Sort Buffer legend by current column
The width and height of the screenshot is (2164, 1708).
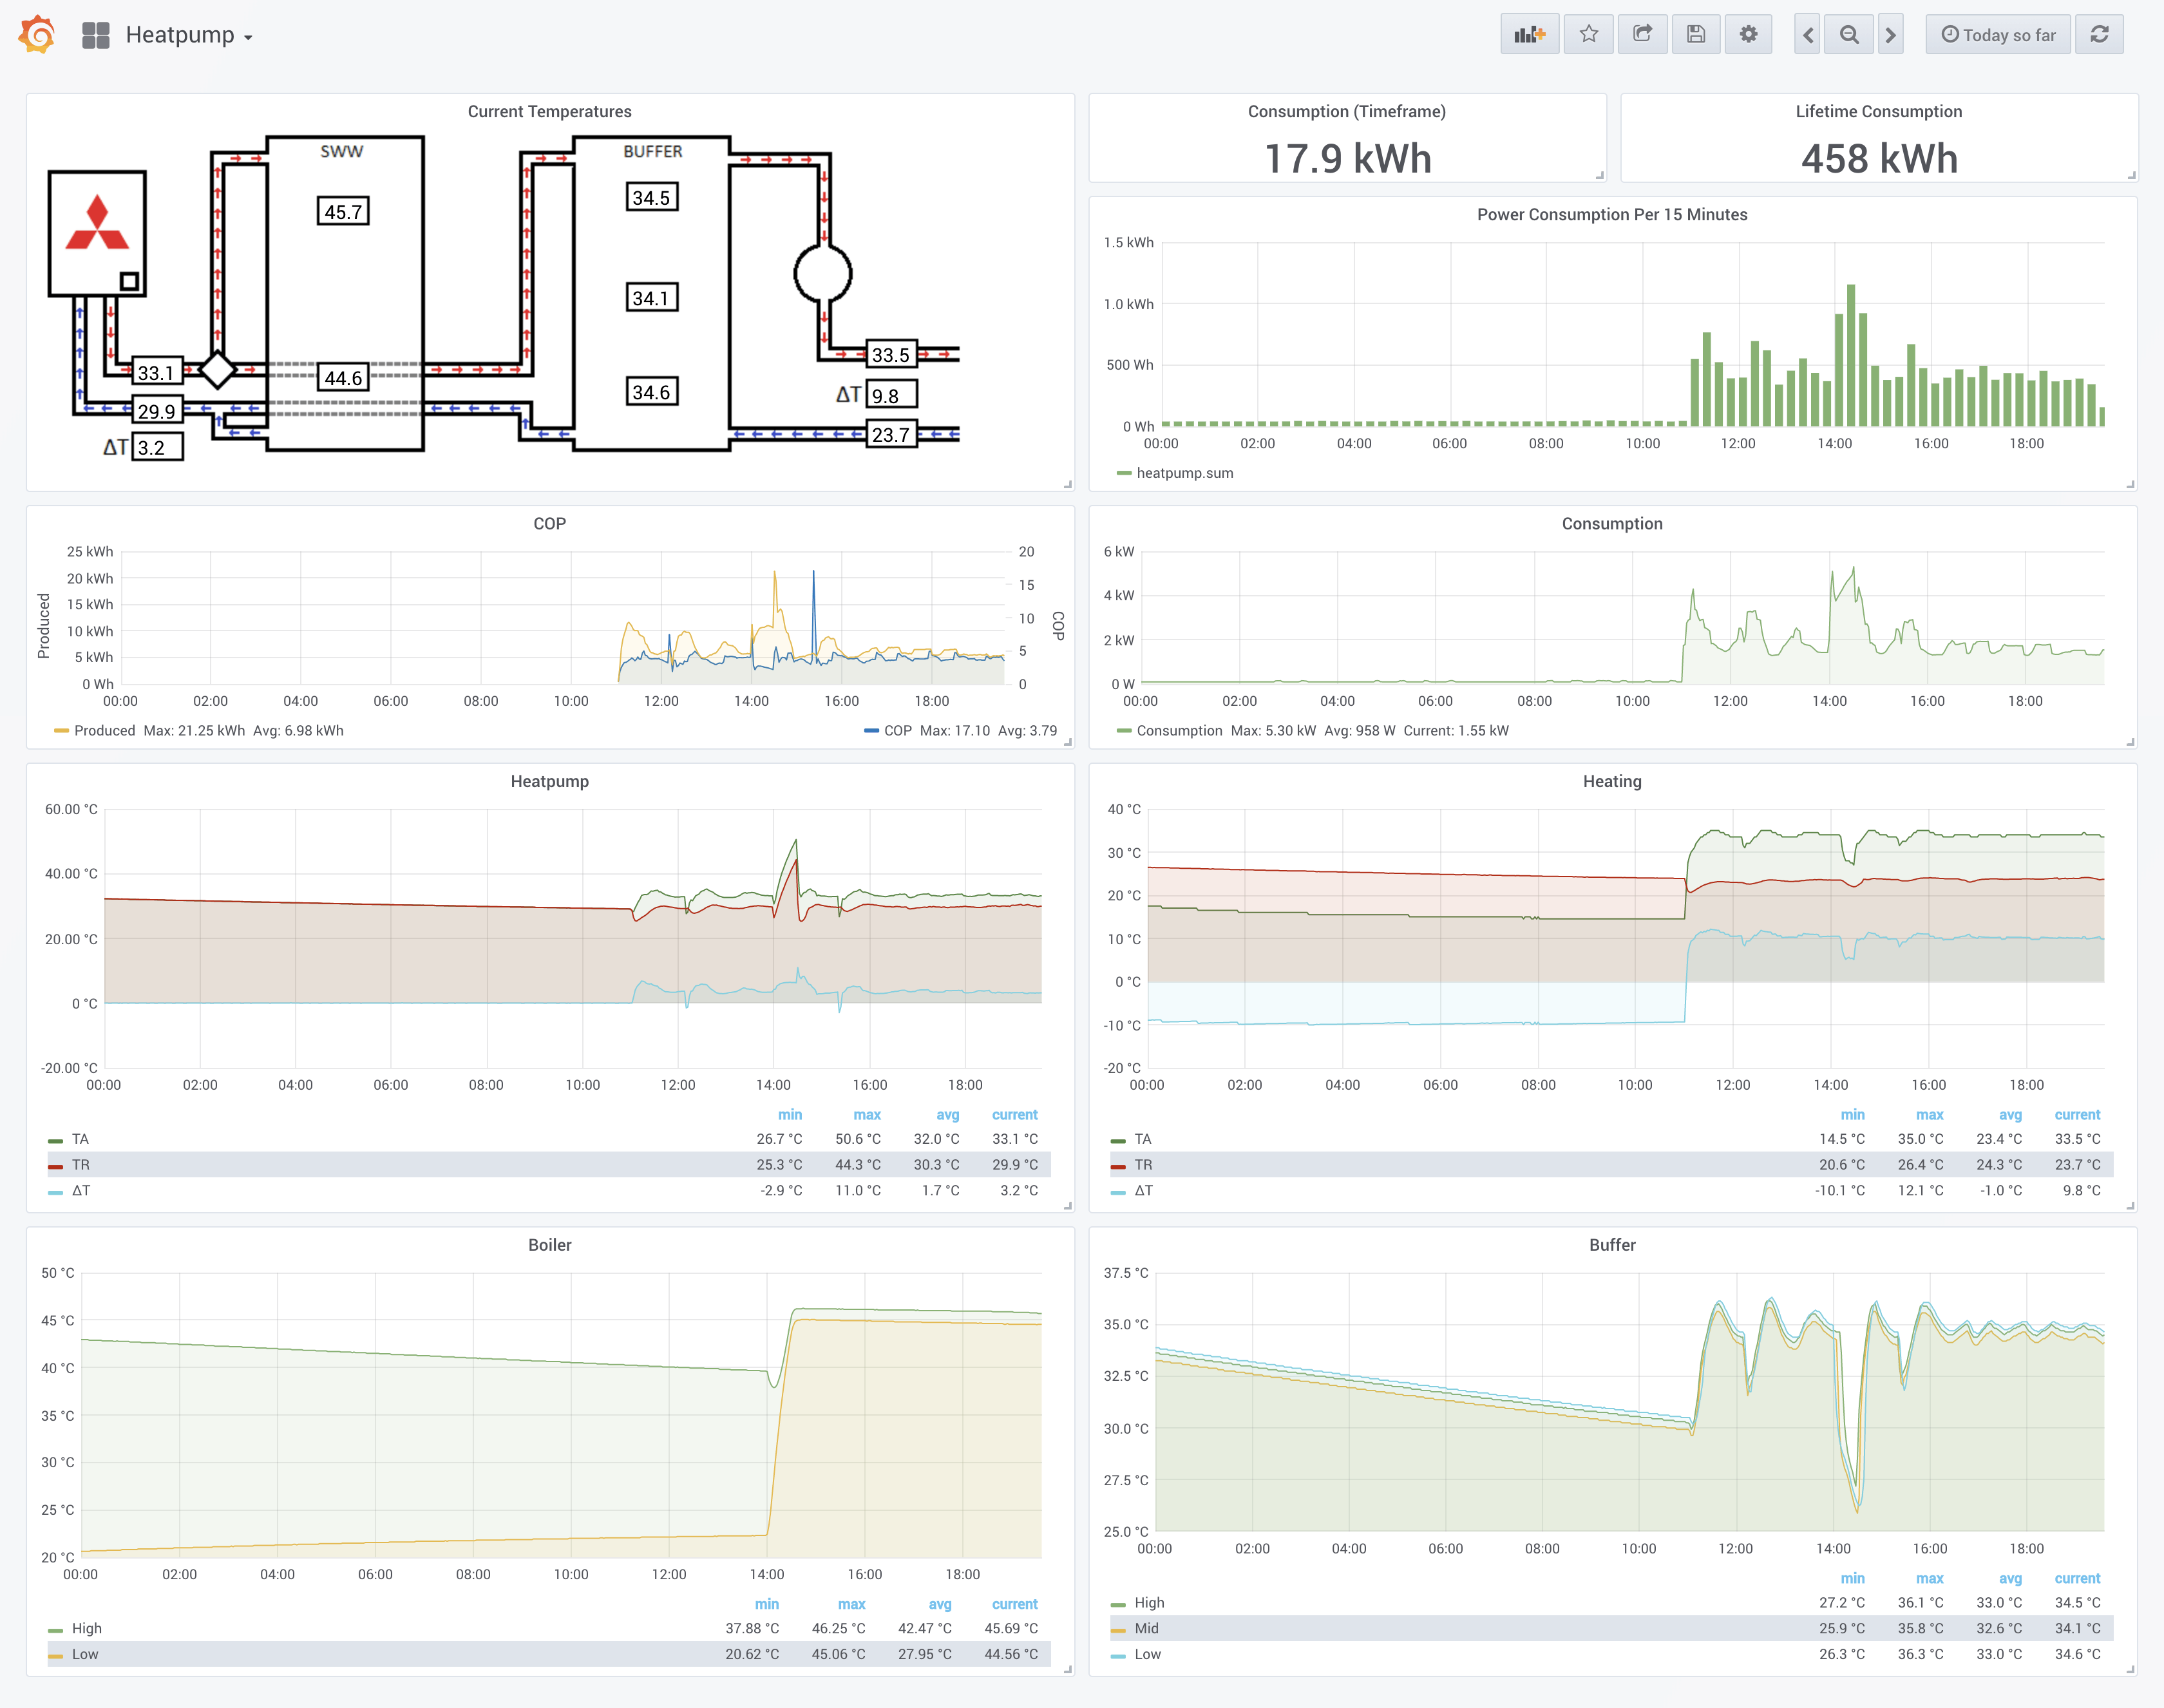point(2077,1578)
